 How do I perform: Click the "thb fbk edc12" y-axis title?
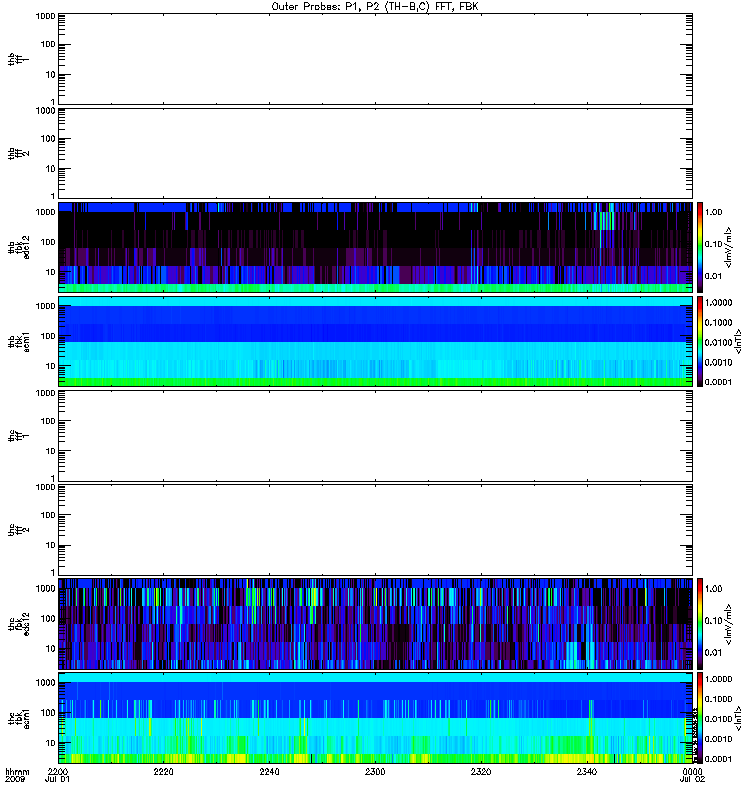pyautogui.click(x=19, y=247)
